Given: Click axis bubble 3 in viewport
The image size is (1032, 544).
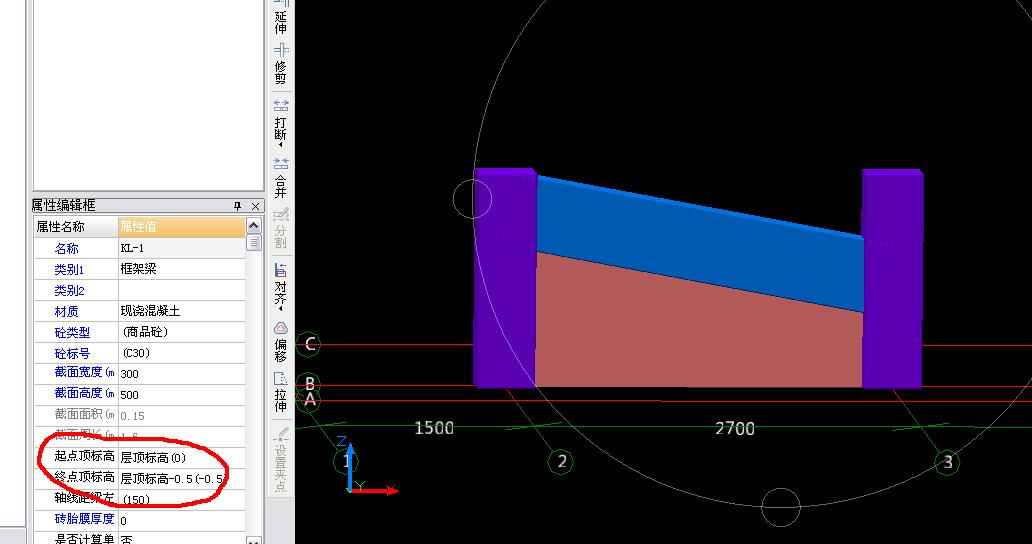Looking at the screenshot, I should 948,461.
